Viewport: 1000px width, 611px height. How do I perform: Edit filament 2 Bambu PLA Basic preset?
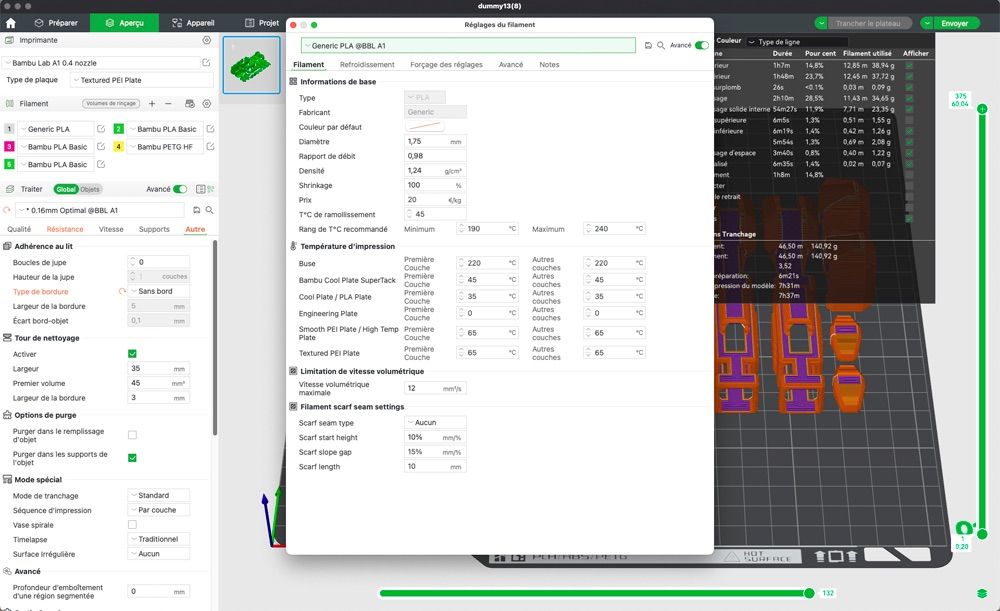[210, 129]
